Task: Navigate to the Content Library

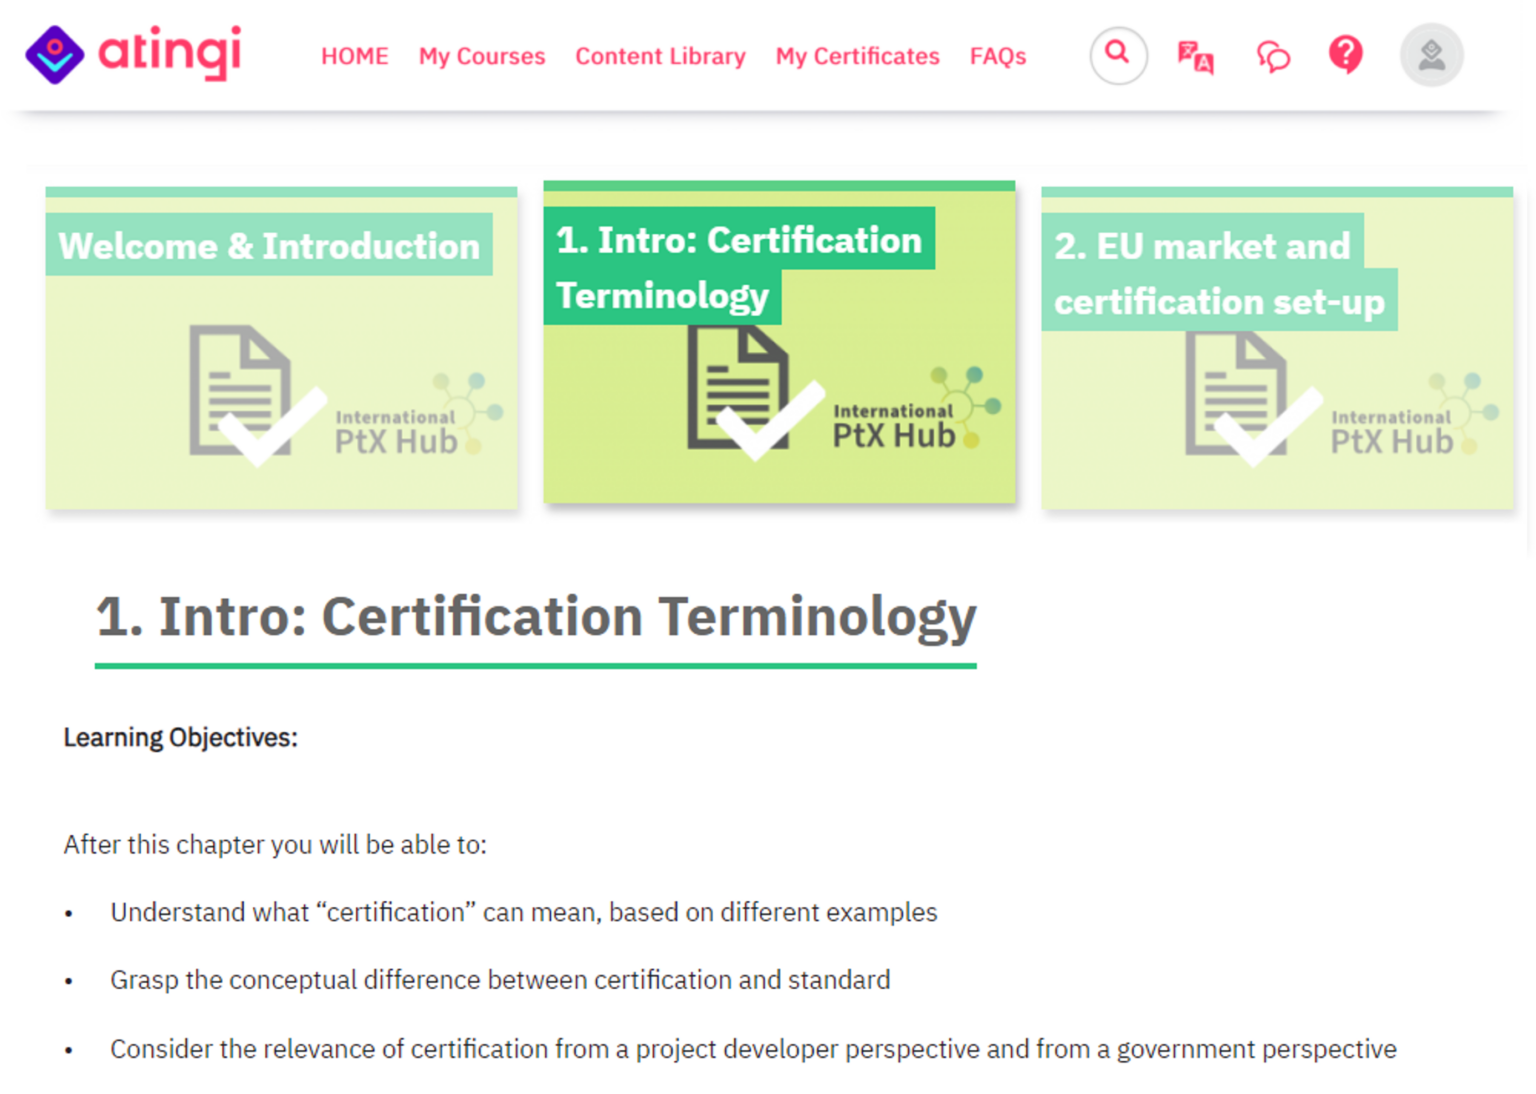Action: click(x=659, y=57)
